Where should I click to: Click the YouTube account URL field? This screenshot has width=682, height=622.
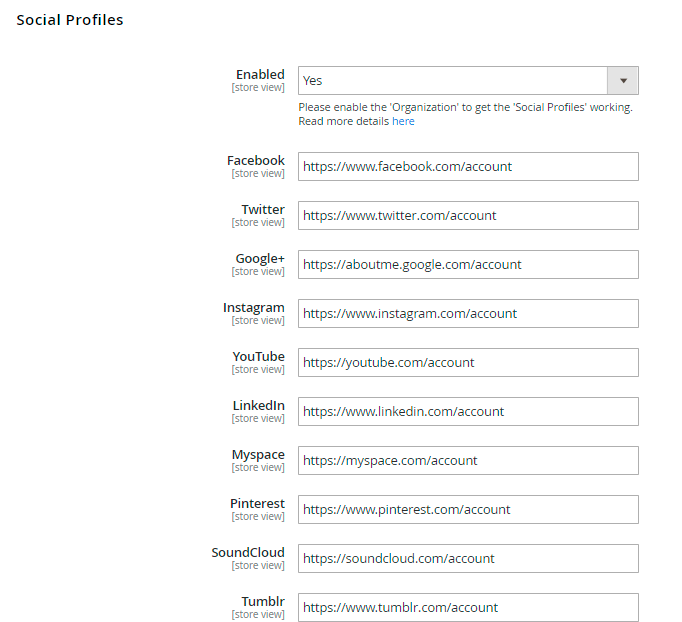468,363
